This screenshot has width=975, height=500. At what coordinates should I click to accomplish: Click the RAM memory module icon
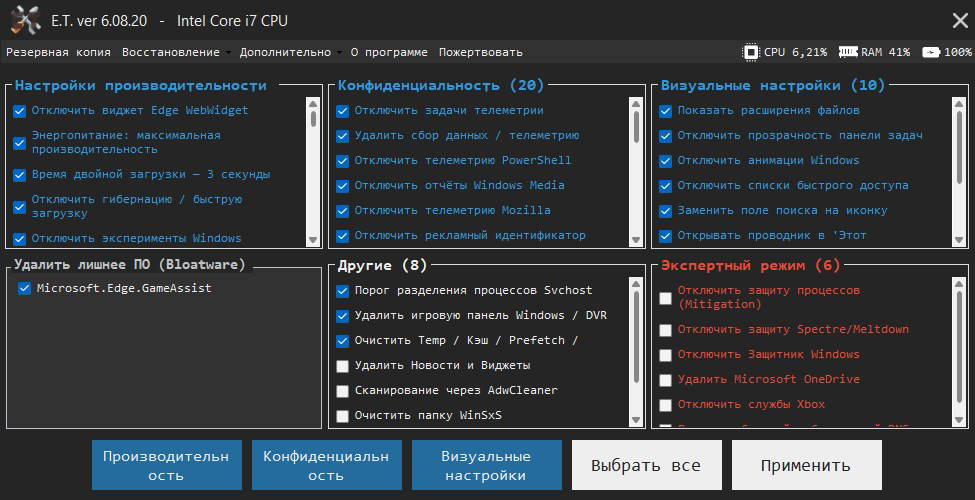tap(848, 52)
